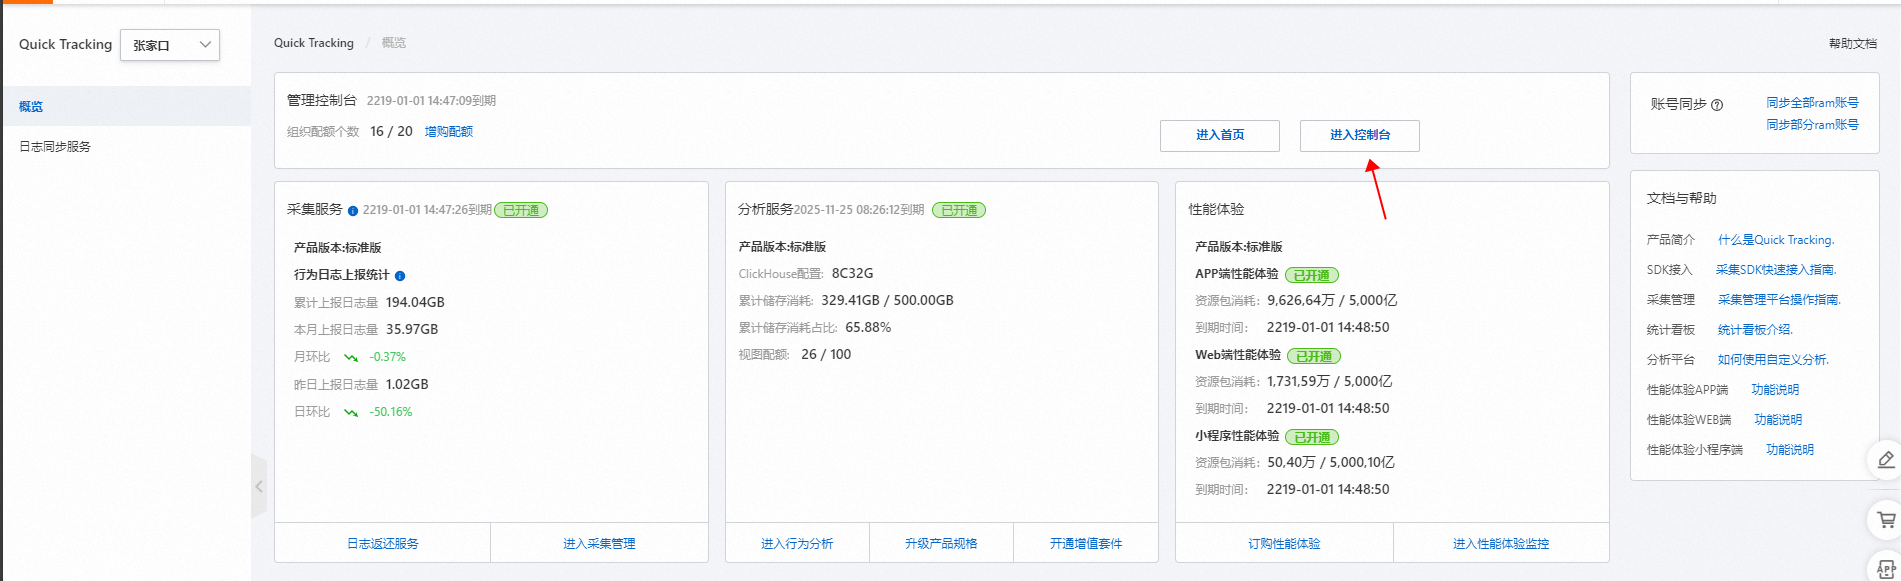Click 升级产品规格
The height and width of the screenshot is (581, 1901).
[941, 544]
